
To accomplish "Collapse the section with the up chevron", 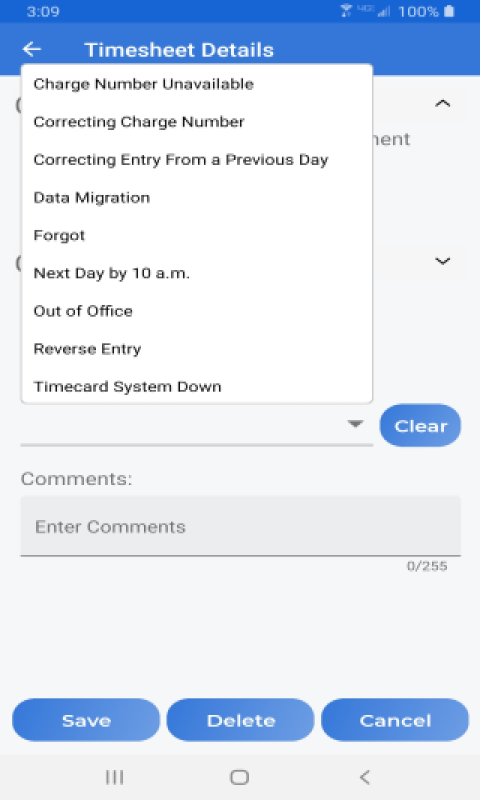I will (x=442, y=104).
